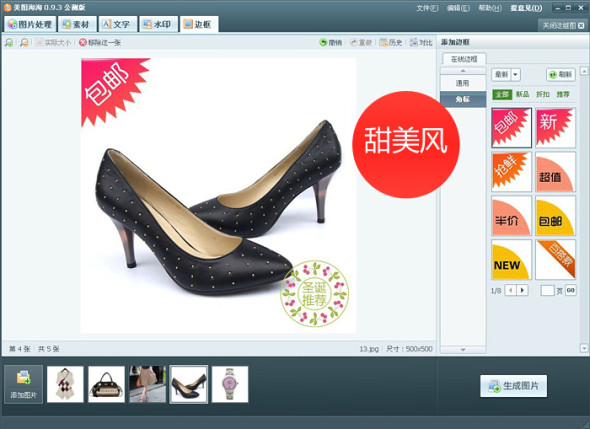Choose the orange diagonal ribbon badge

pos(555,259)
